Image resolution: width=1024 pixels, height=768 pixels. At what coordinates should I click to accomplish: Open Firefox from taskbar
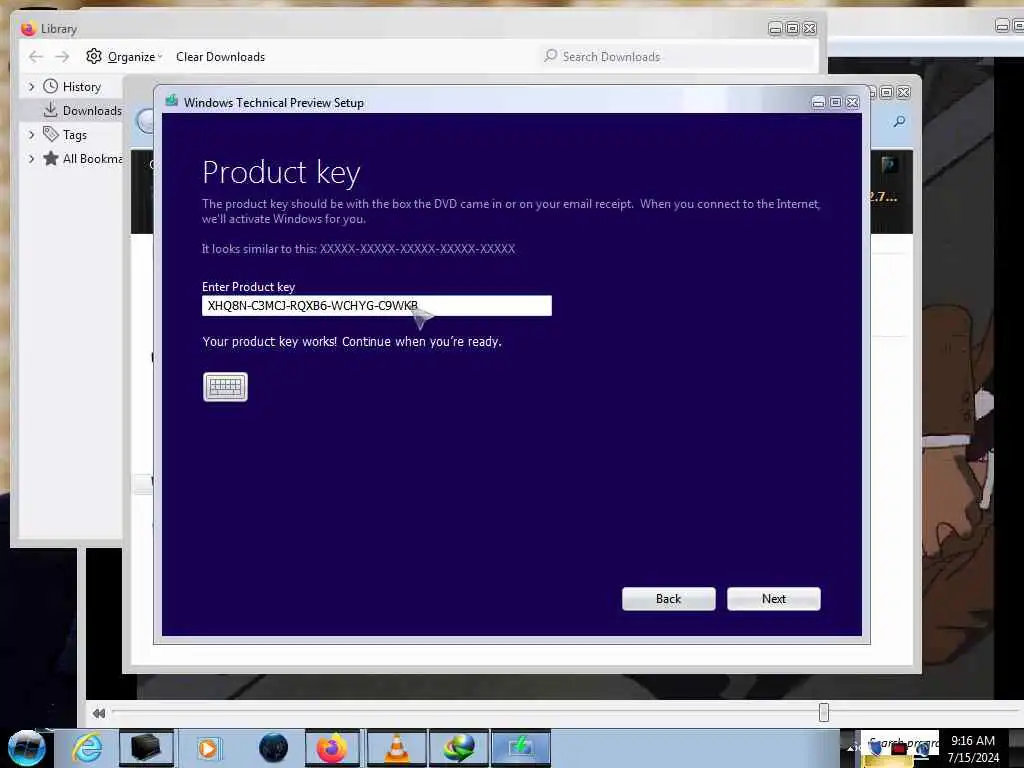pos(332,748)
